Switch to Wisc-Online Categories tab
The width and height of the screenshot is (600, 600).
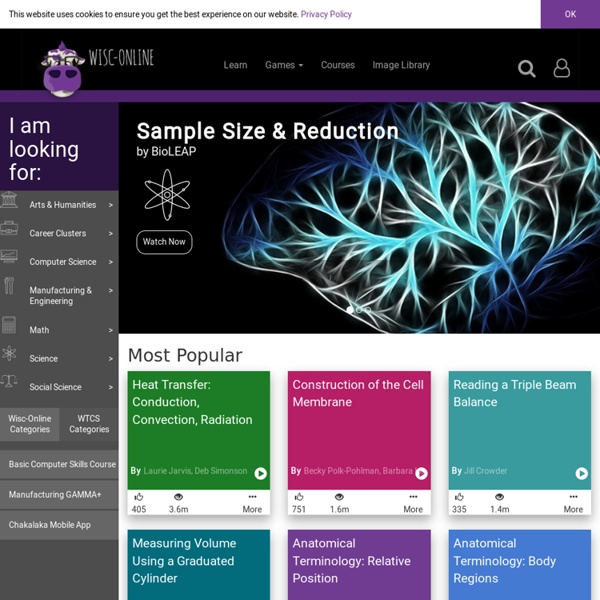click(x=29, y=424)
